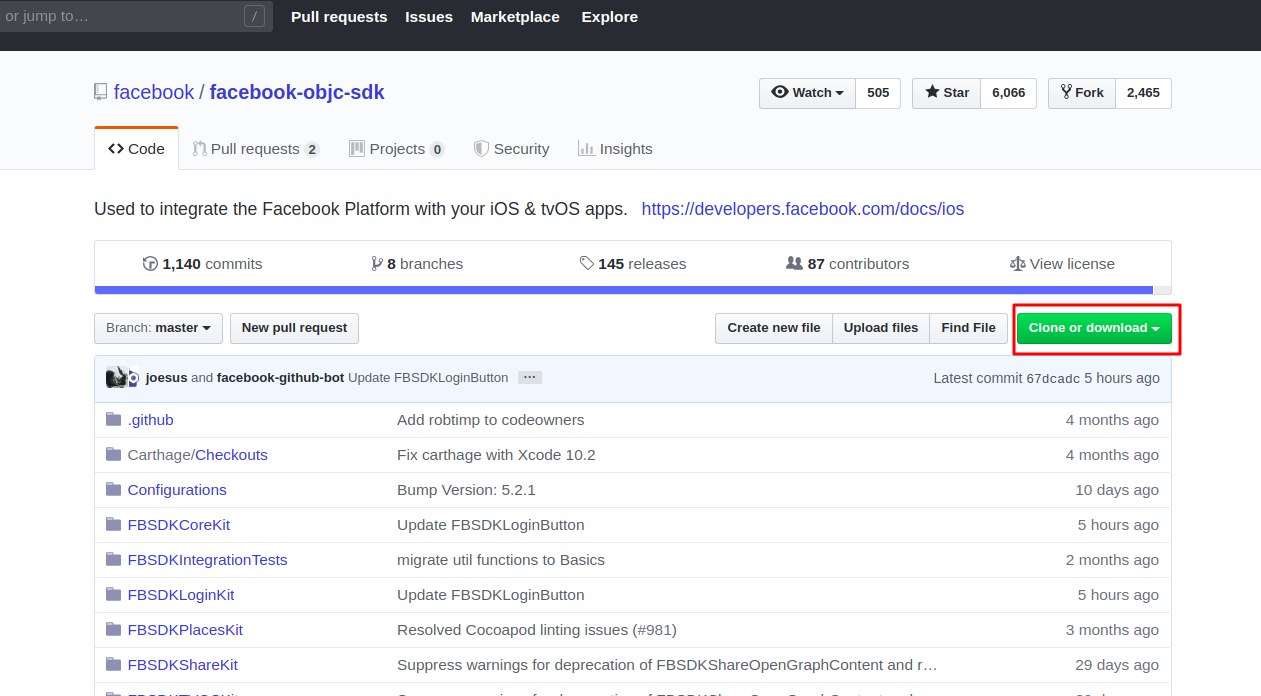The width and height of the screenshot is (1261, 696).
Task: Open joesus author link
Action: pyautogui.click(x=166, y=378)
